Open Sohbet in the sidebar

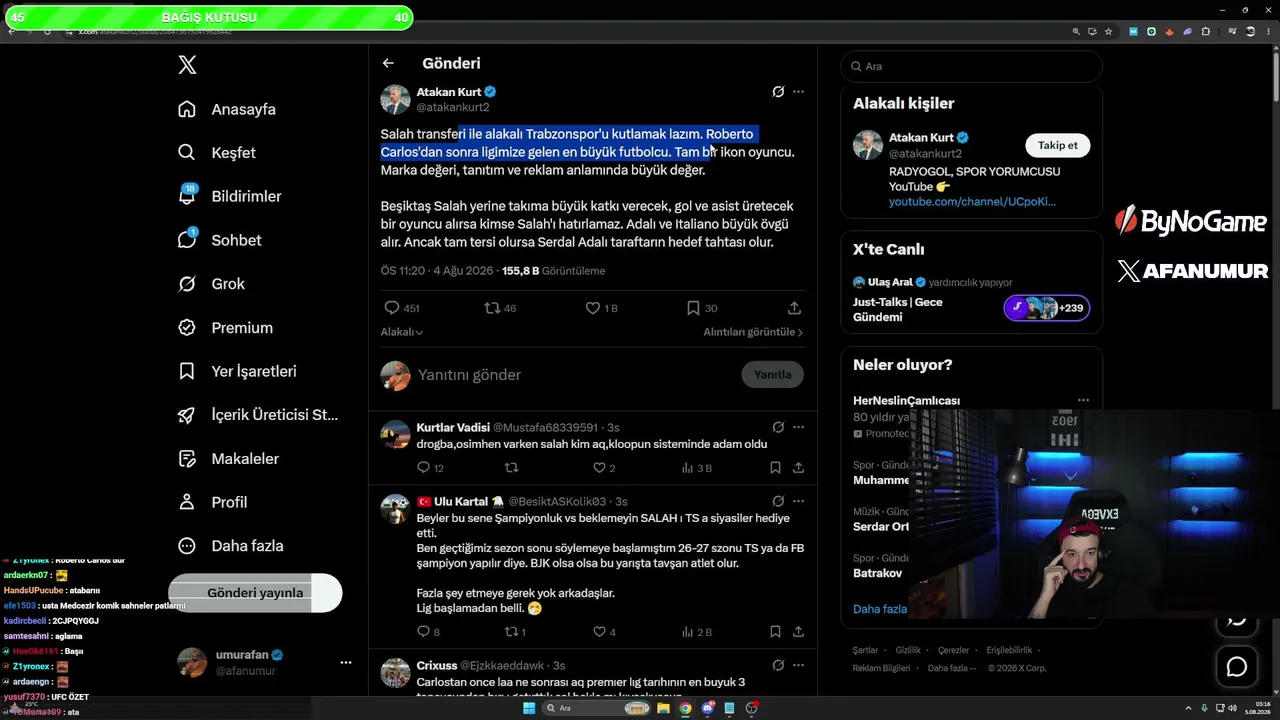tap(219, 240)
